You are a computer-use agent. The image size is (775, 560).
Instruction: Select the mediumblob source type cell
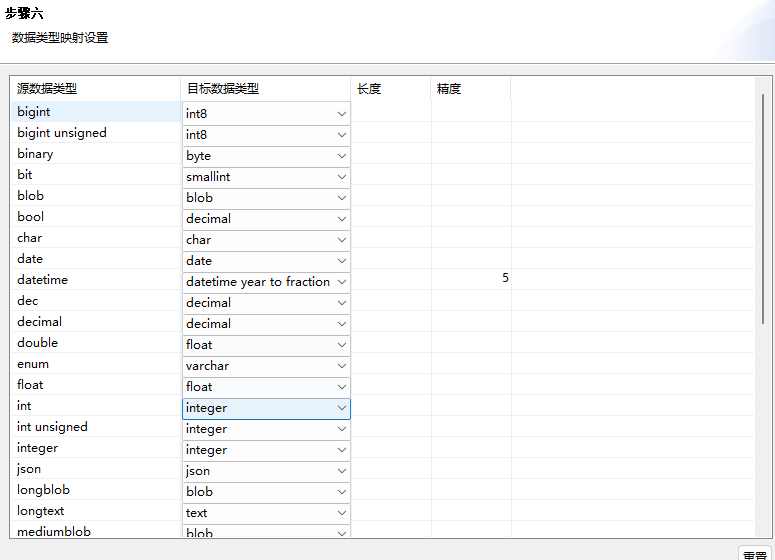click(x=96, y=530)
